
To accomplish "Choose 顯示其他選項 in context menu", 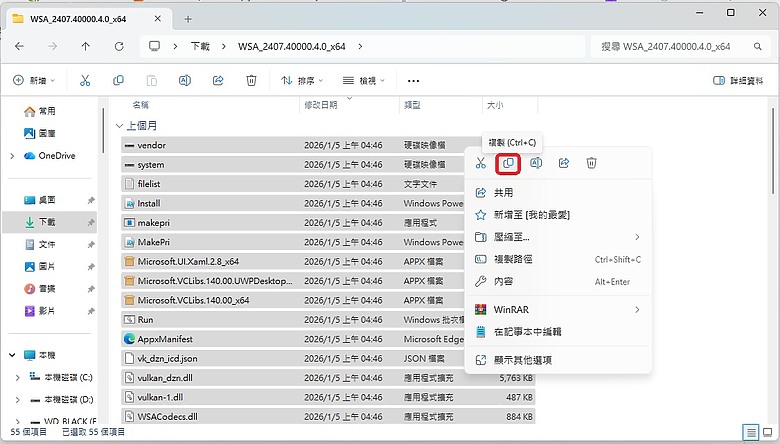I will (x=558, y=360).
